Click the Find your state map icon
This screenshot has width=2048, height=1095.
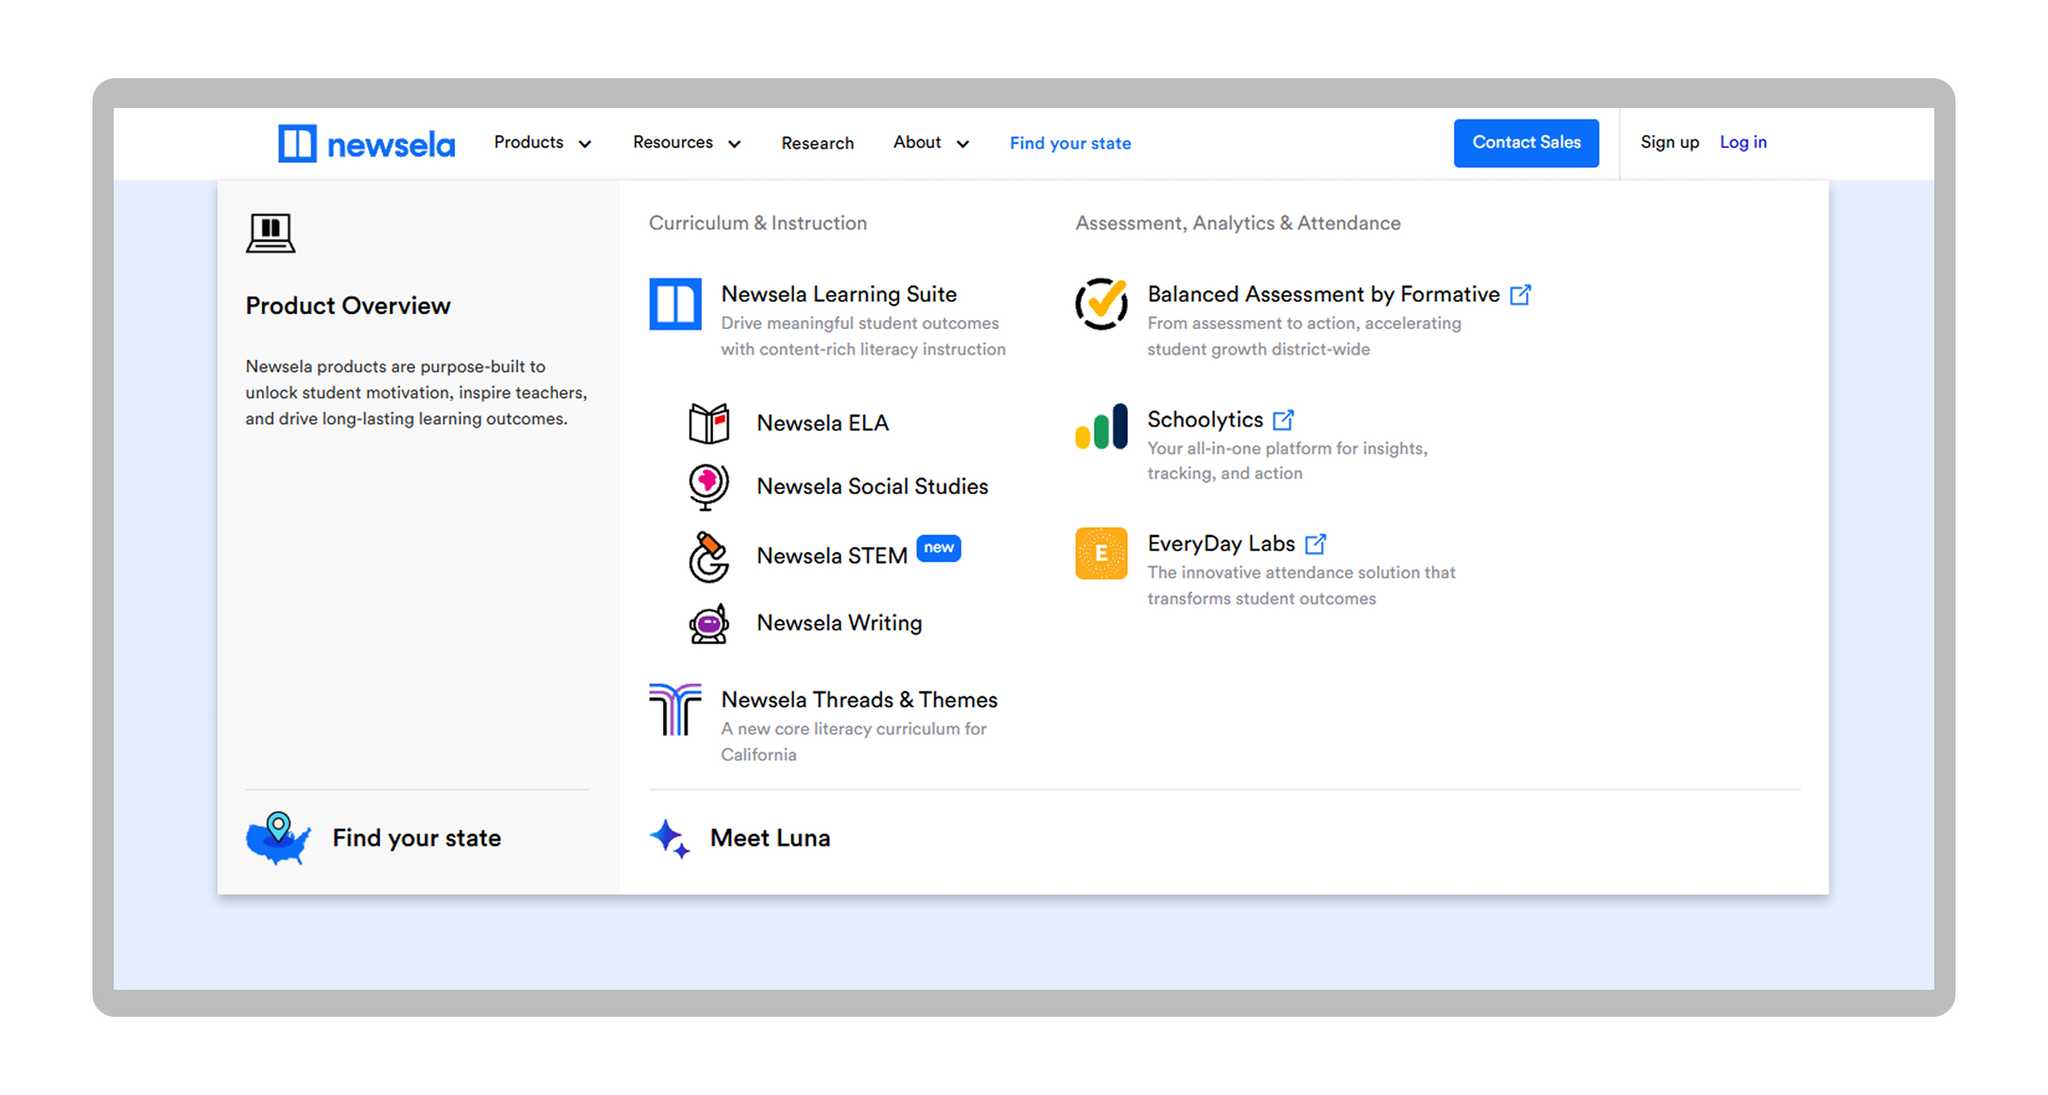tap(278, 838)
